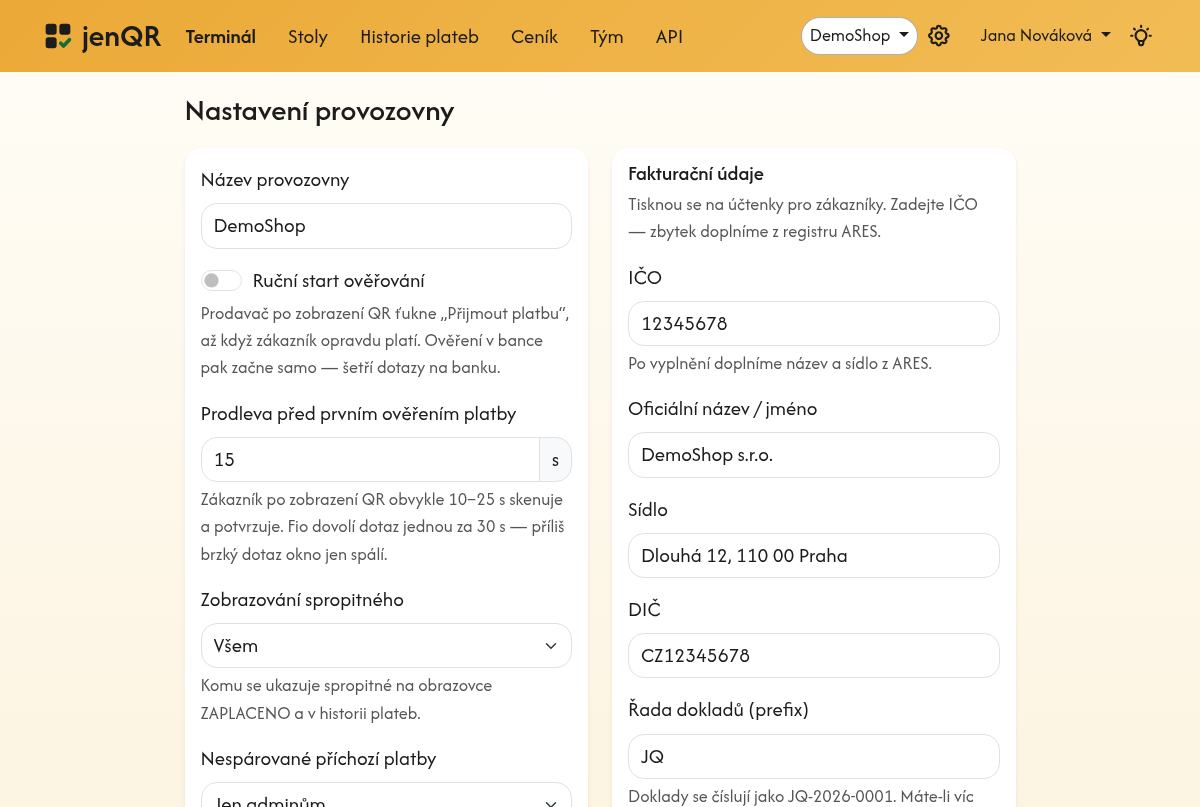Click the jenQR logo icon
This screenshot has height=807, width=1200.
tap(58, 37)
